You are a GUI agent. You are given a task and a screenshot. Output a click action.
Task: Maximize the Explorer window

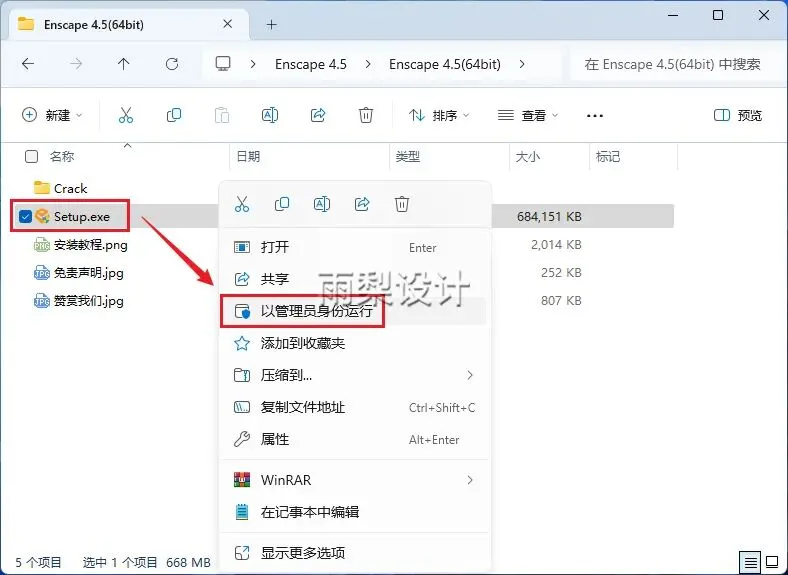click(718, 15)
